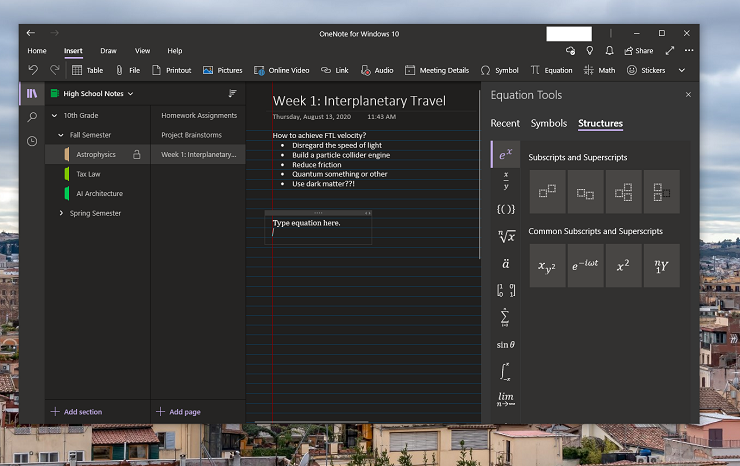Viewport: 740px width, 466px height.
Task: Enter full screen mode with arrows icon
Action: point(670,51)
